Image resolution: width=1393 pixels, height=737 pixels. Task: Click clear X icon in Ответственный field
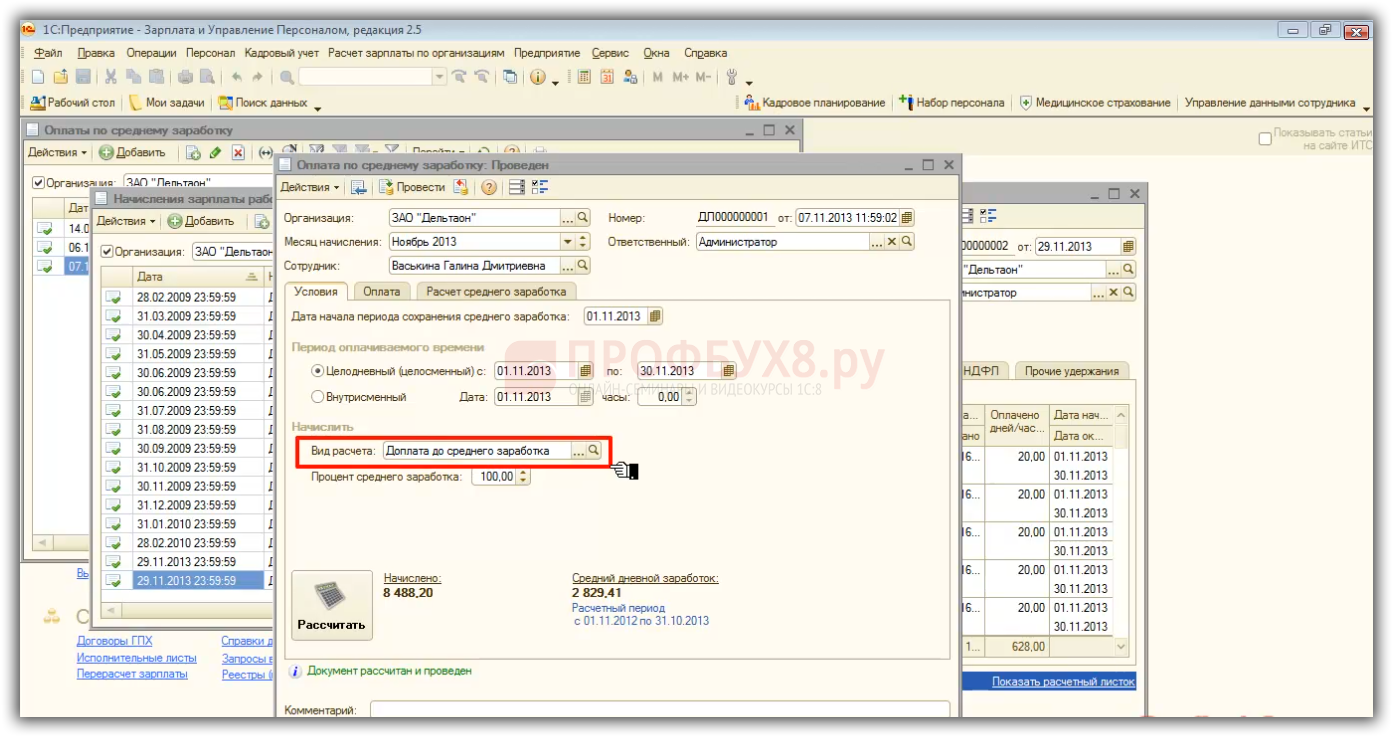click(x=892, y=242)
